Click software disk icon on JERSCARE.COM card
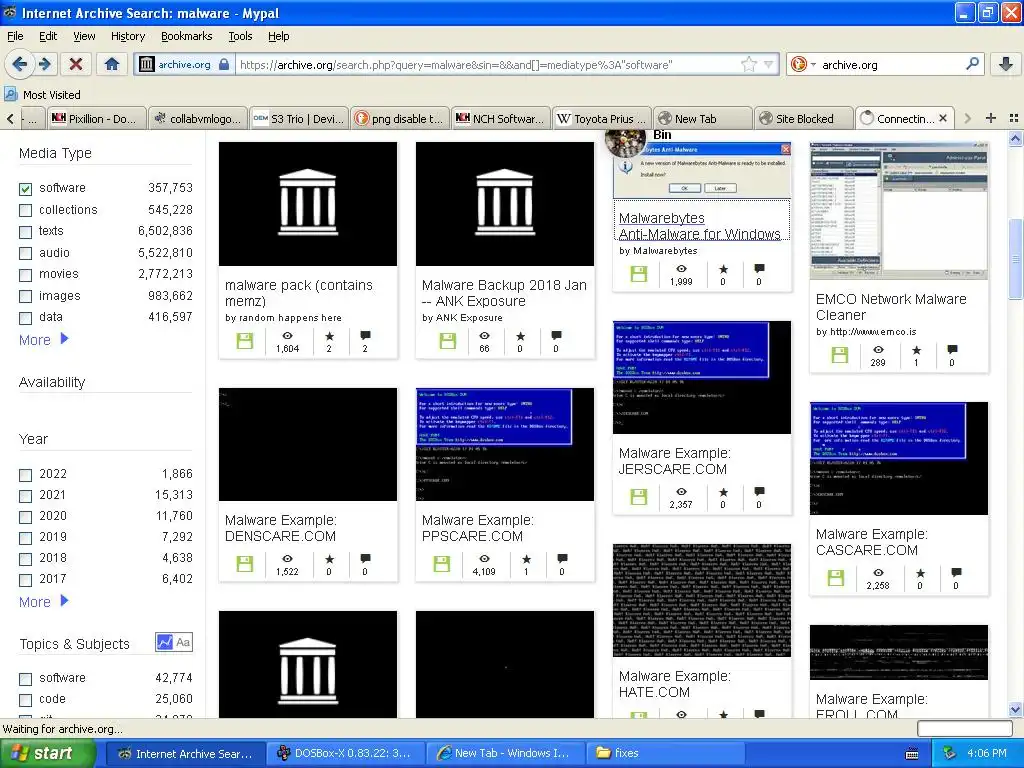 639,497
